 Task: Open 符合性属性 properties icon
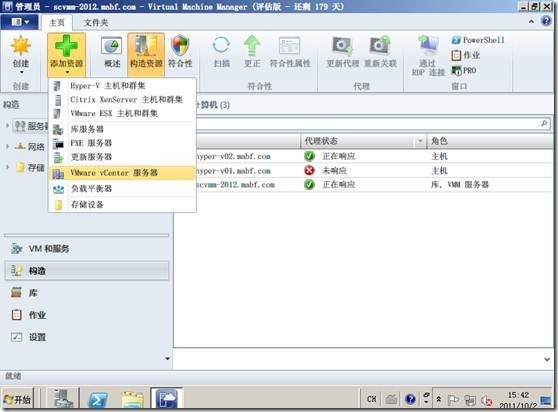(290, 46)
